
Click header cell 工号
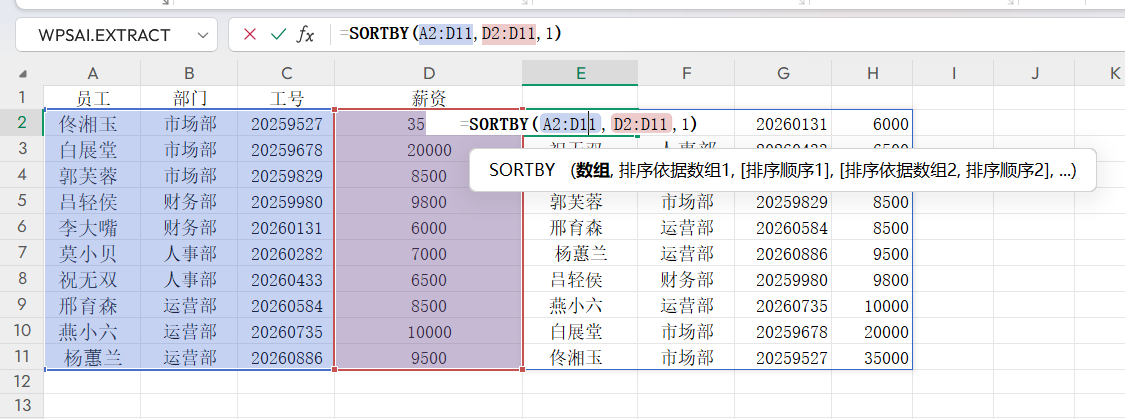286,98
